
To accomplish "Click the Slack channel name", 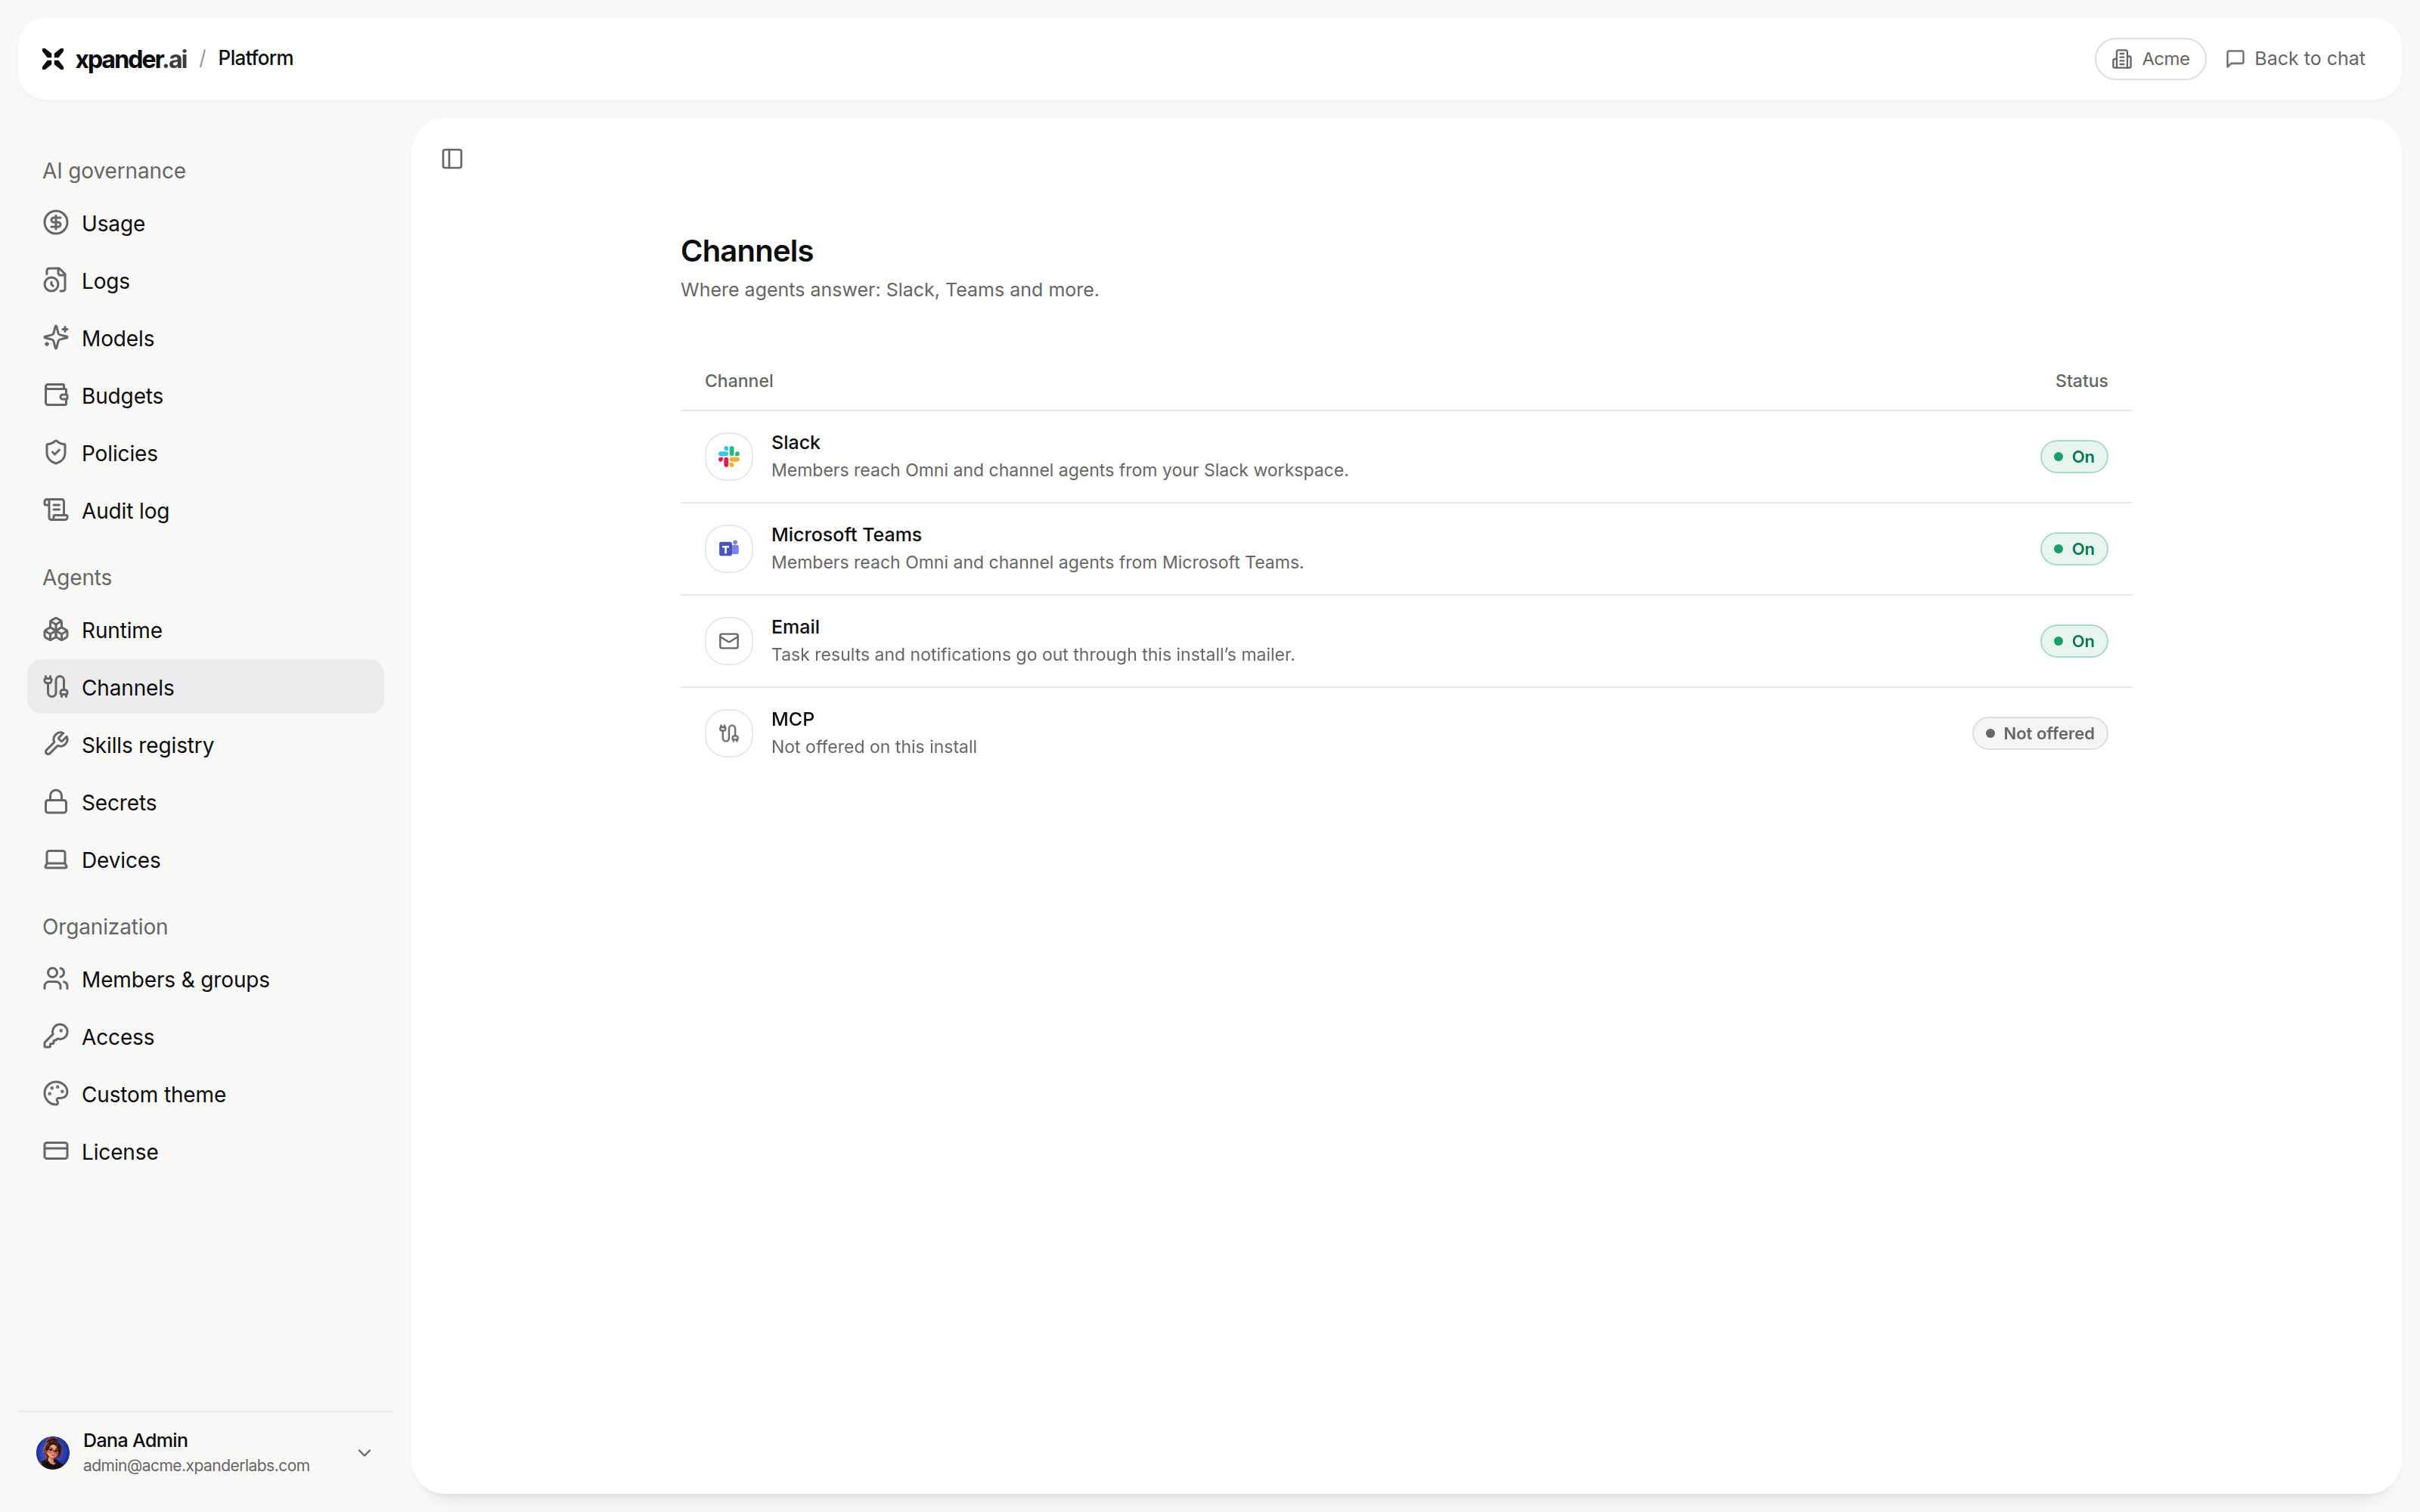I will [x=795, y=442].
